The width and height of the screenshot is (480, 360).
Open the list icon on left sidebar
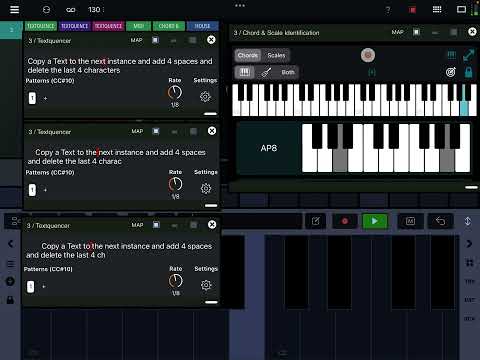click(11, 264)
